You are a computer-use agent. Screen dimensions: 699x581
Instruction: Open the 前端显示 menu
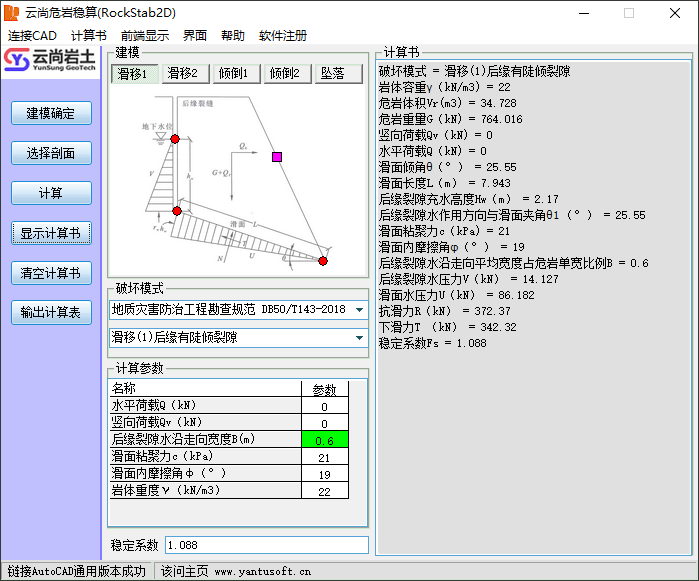pos(145,35)
